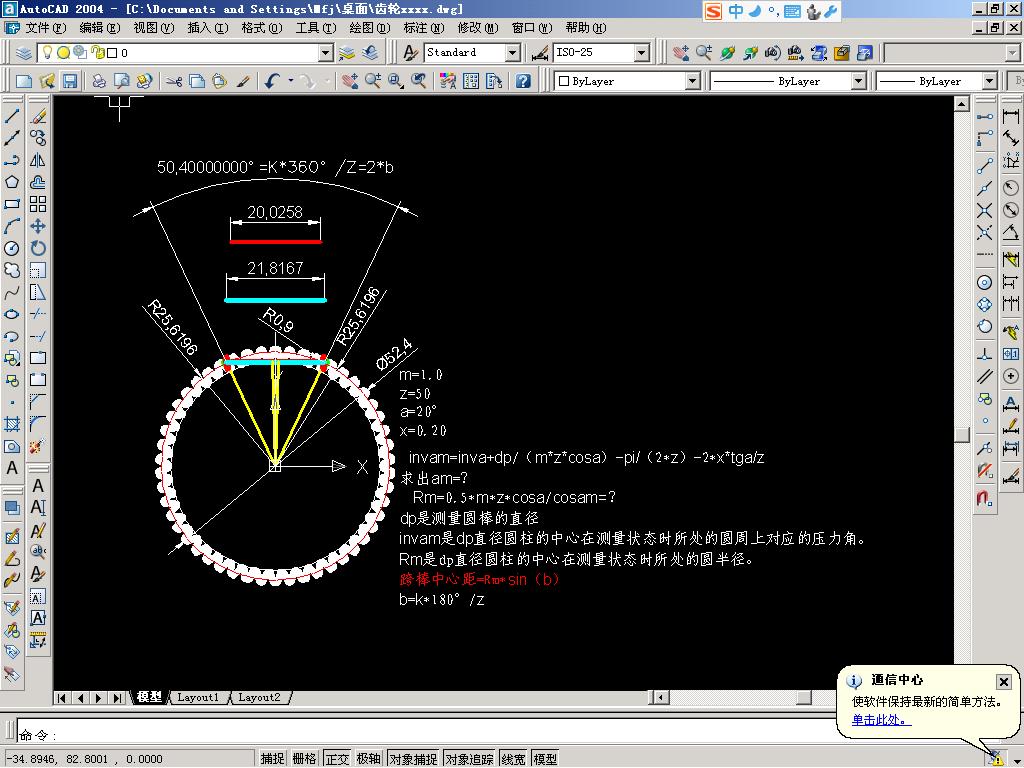The width and height of the screenshot is (1024, 768).
Task: Click the Undo arrow icon
Action: point(272,81)
